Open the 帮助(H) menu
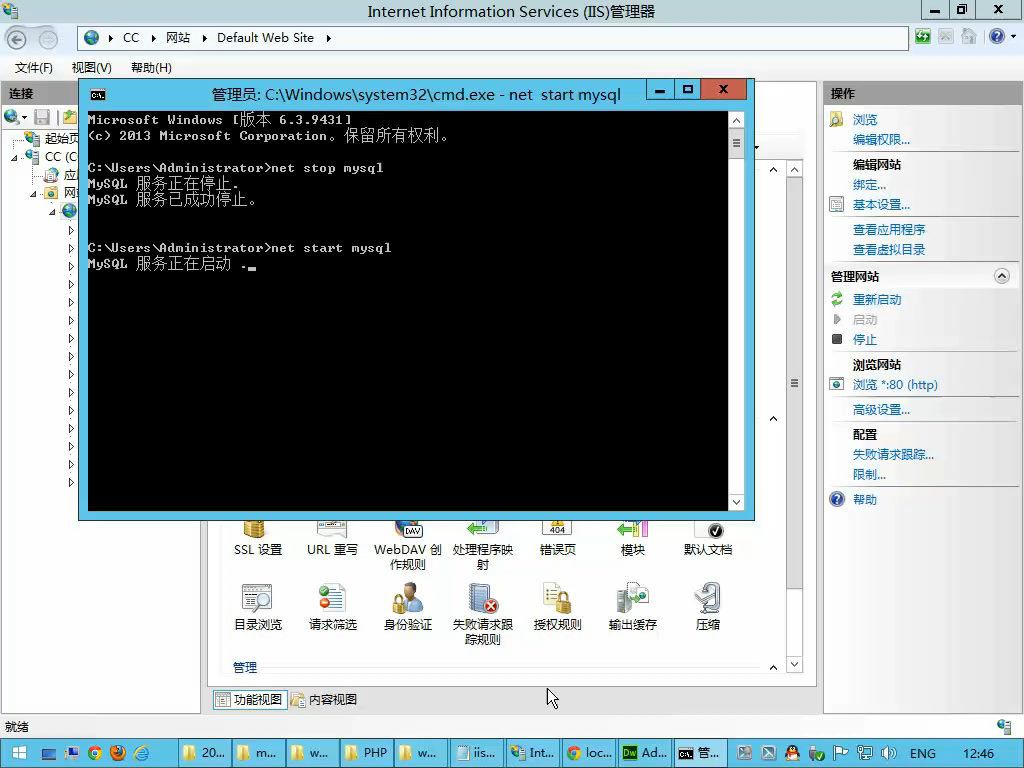Viewport: 1024px width, 768px height. tap(151, 68)
